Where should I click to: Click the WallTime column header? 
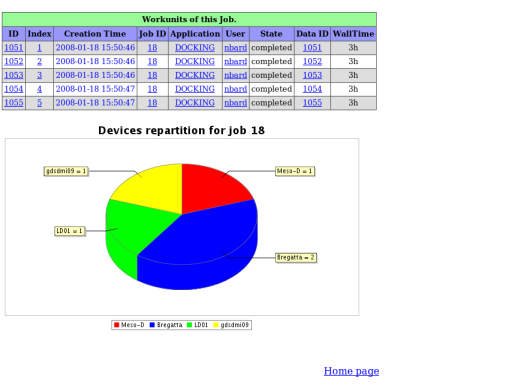click(x=353, y=34)
